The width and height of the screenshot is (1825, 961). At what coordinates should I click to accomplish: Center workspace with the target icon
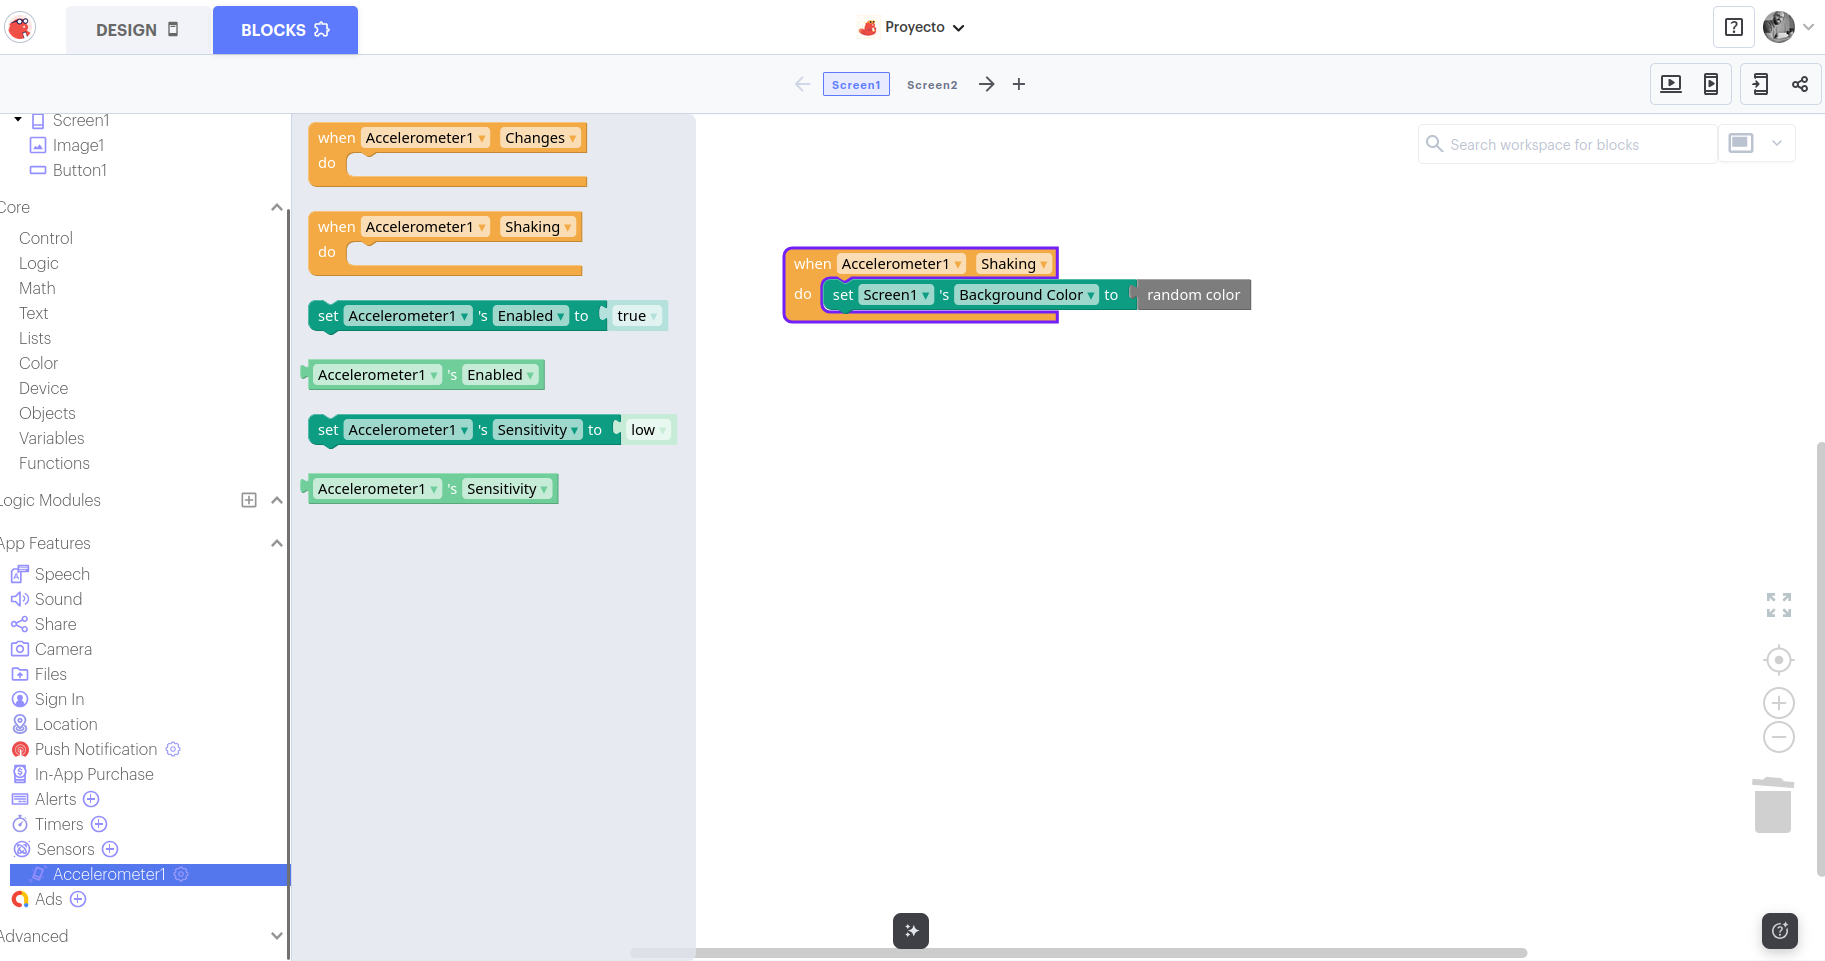pyautogui.click(x=1778, y=660)
